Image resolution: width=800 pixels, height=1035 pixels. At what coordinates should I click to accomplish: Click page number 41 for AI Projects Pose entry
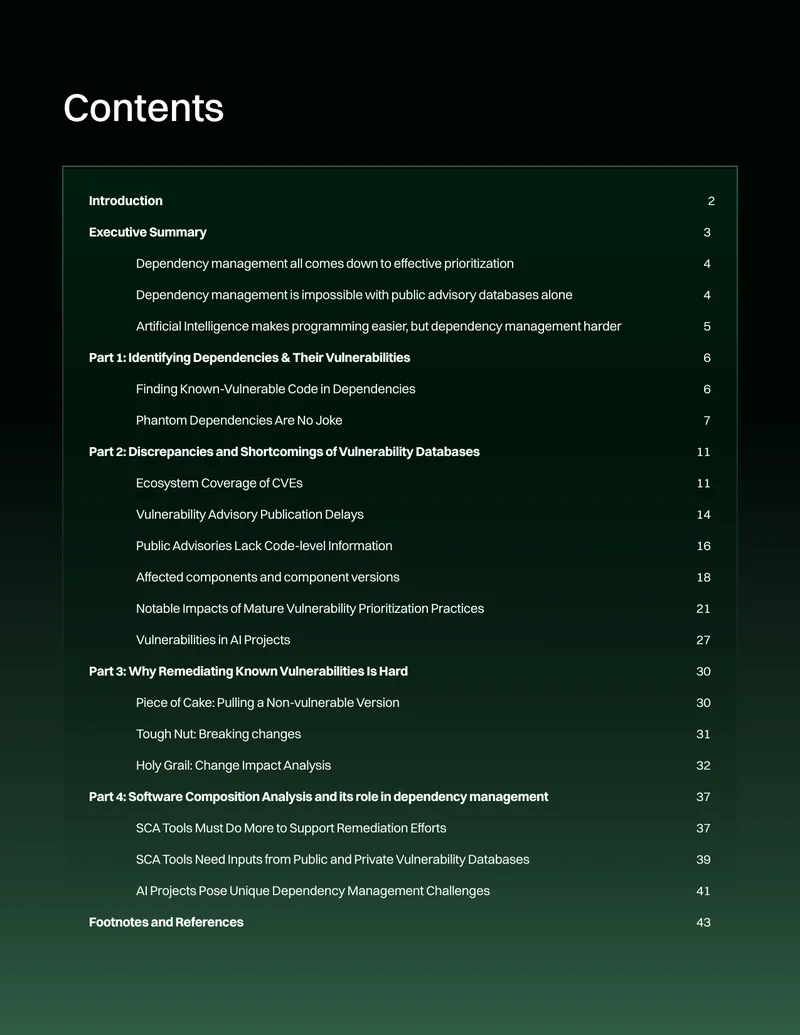pyautogui.click(x=704, y=890)
